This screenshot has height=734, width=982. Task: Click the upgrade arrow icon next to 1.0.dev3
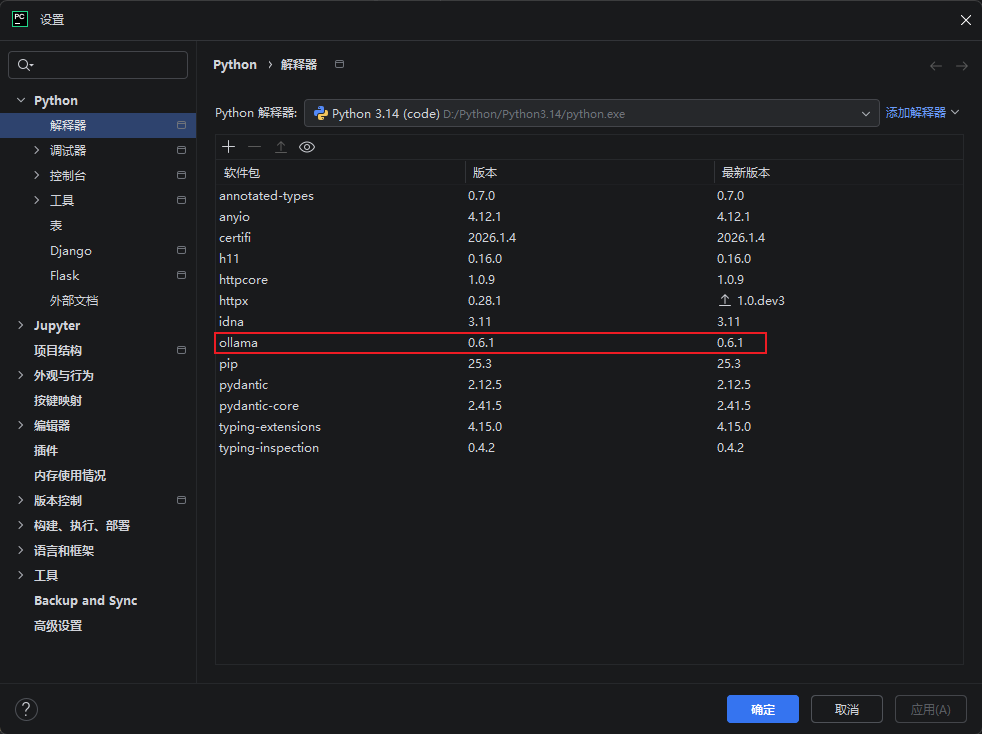click(725, 300)
